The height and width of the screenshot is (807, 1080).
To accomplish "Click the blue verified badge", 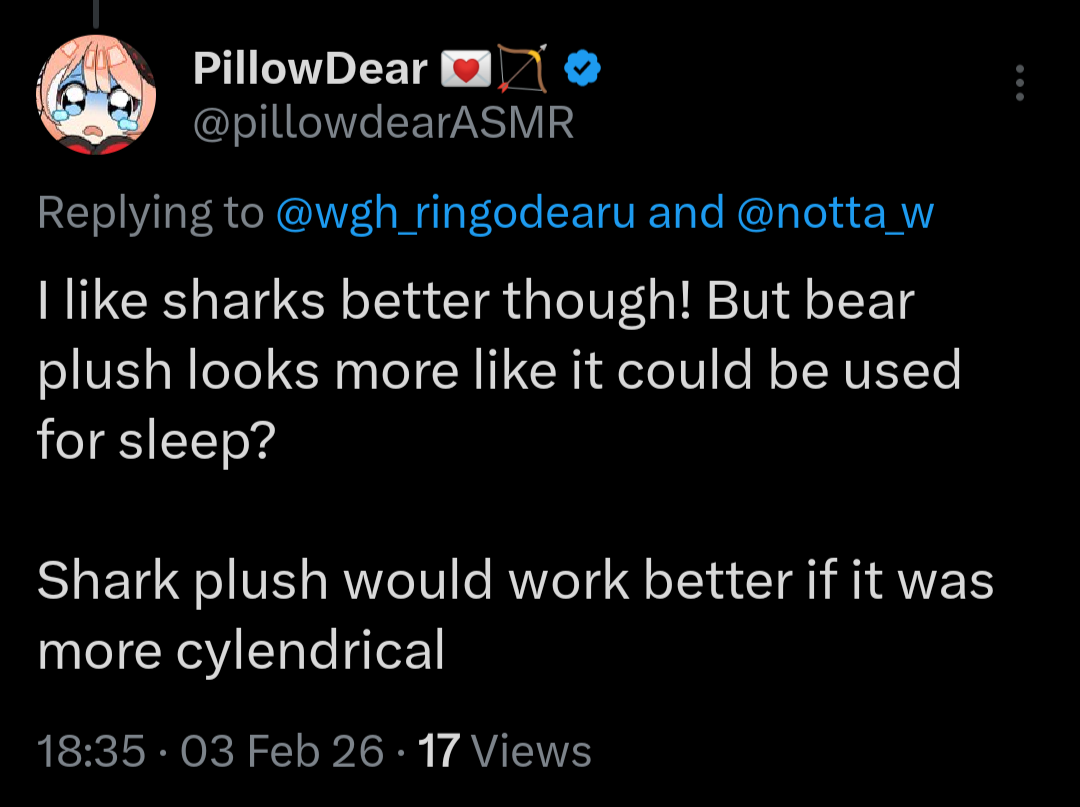I will (x=582, y=68).
